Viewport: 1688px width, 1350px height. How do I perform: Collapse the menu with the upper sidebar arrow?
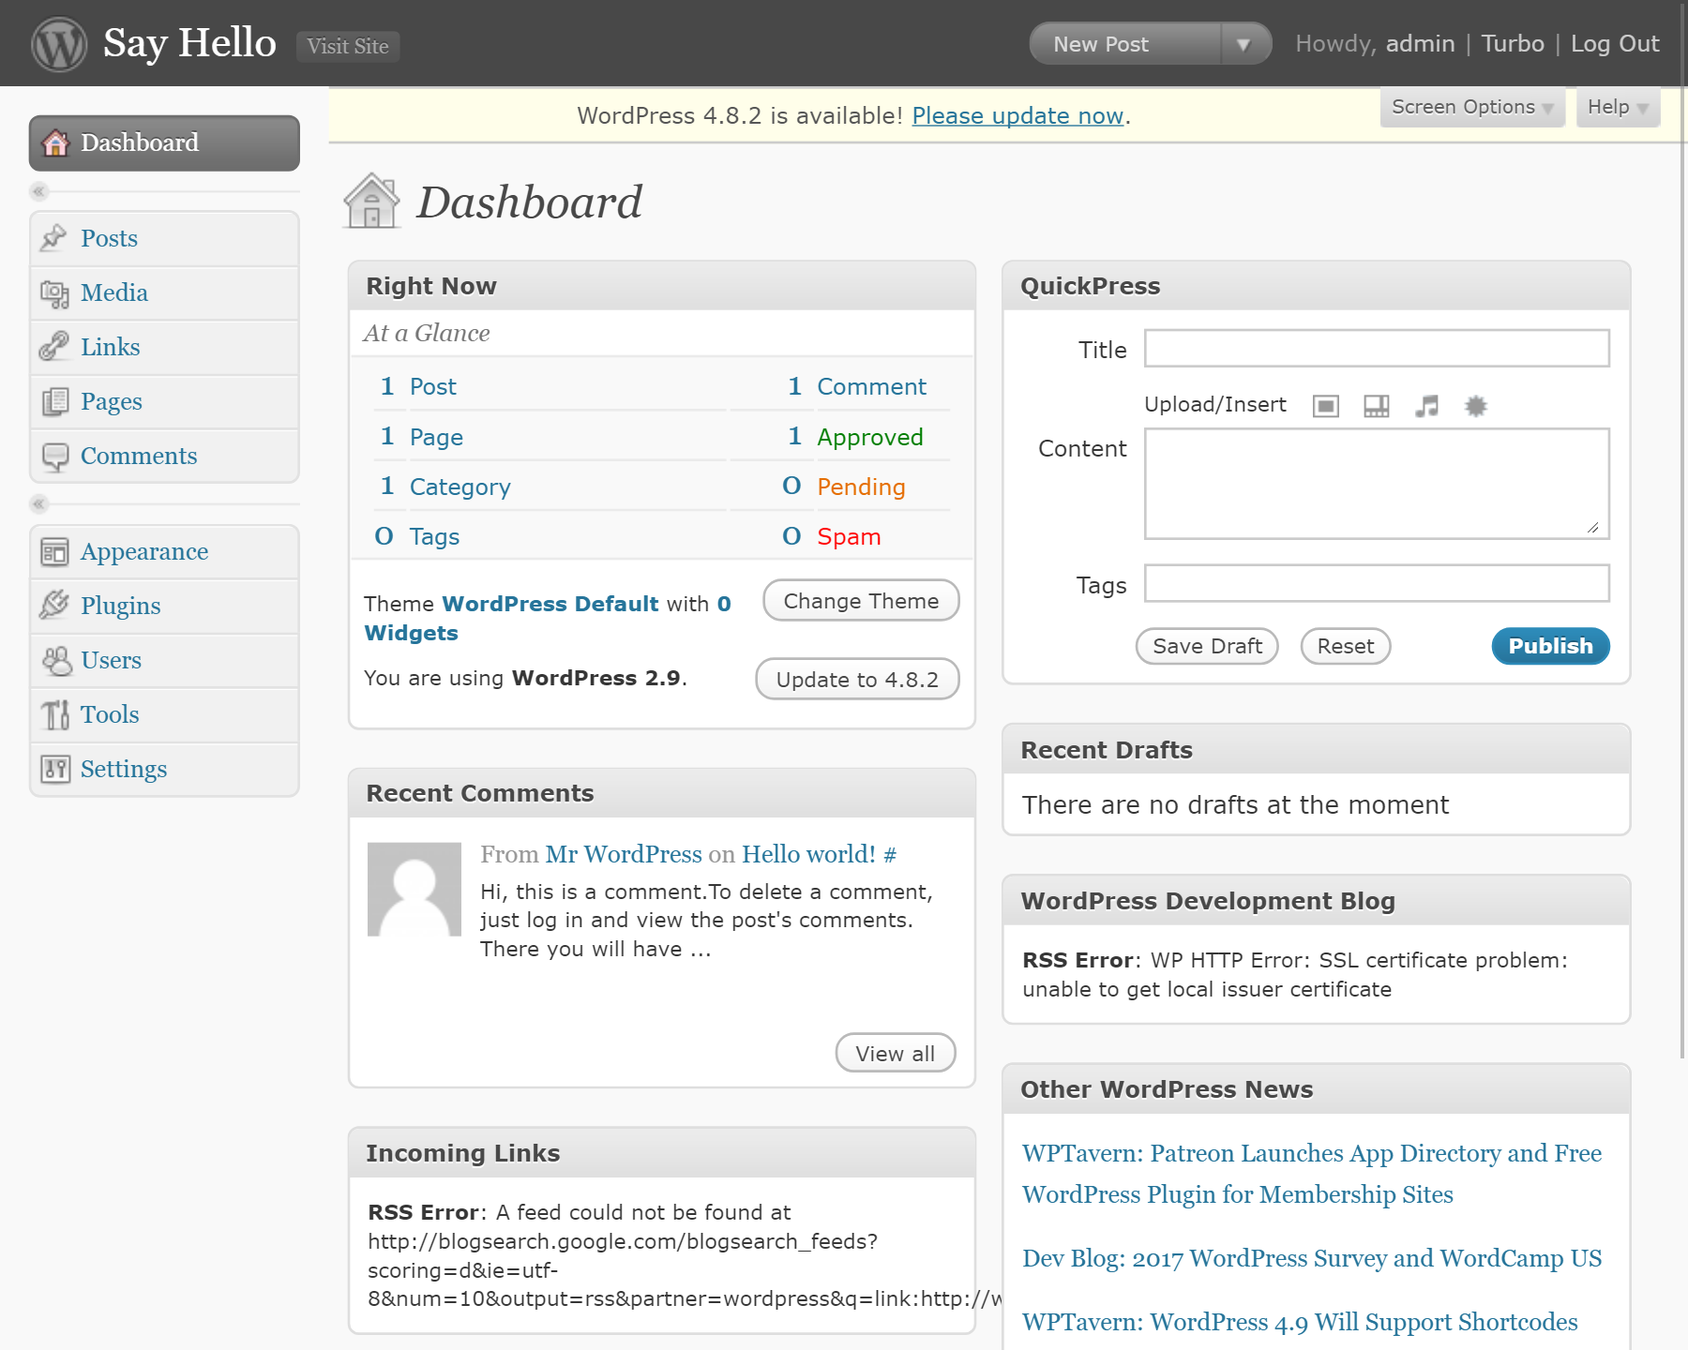point(39,191)
